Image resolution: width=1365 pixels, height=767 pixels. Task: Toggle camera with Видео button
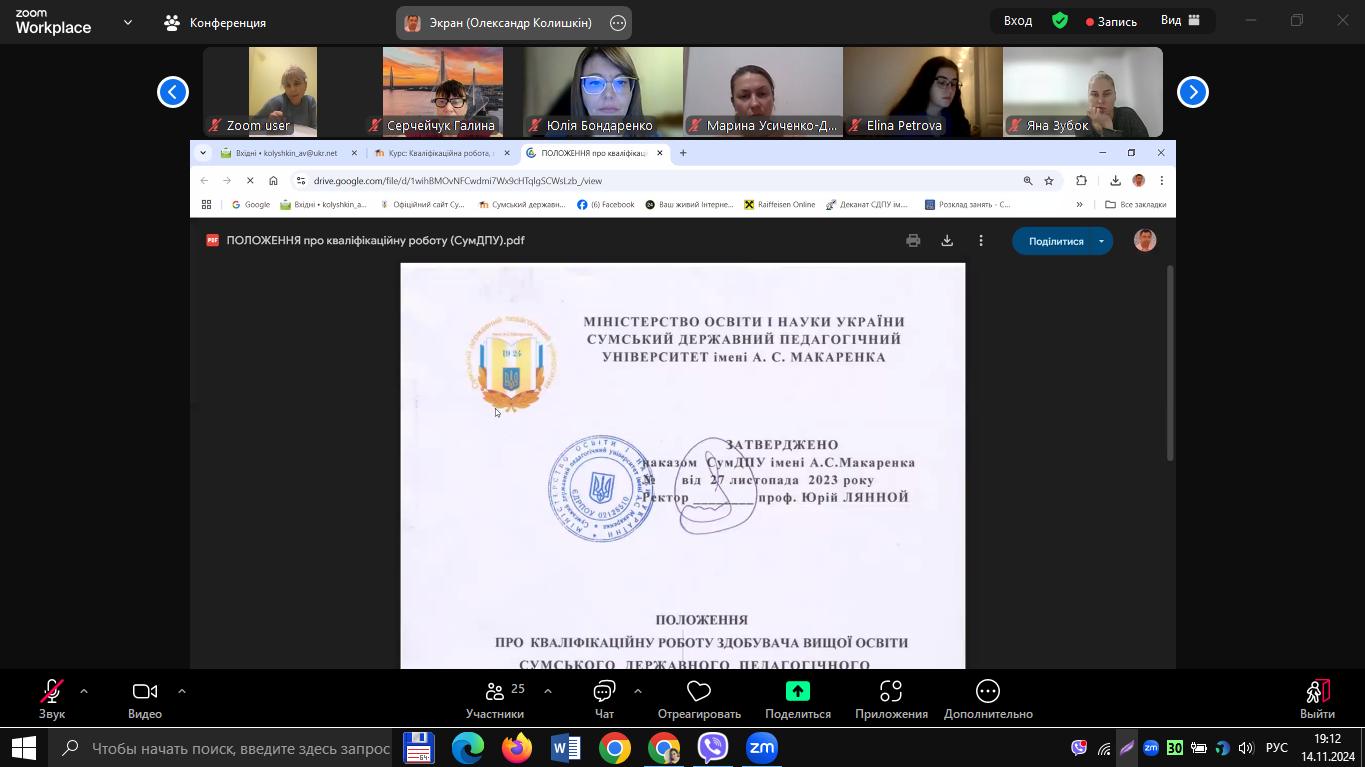point(145,698)
